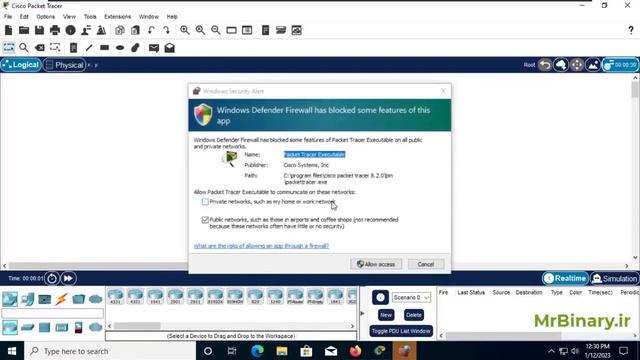Select the Place Note tool
Screen dimensions: 640x360
click(73, 48)
